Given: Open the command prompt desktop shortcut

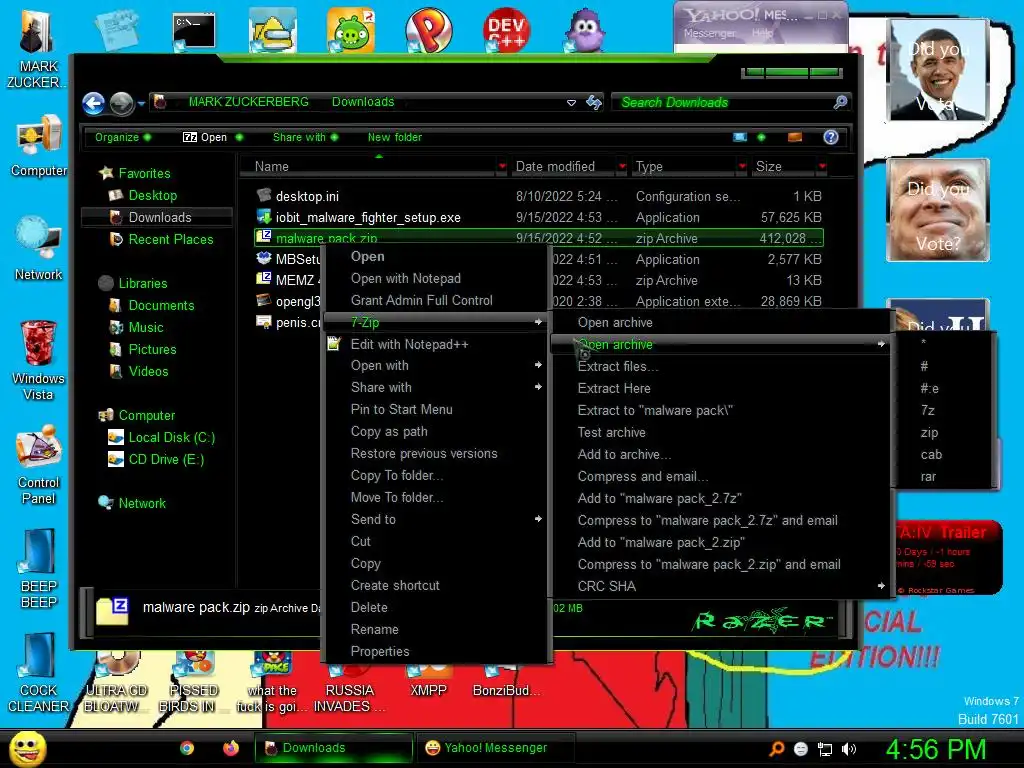Looking at the screenshot, I should 194,31.
